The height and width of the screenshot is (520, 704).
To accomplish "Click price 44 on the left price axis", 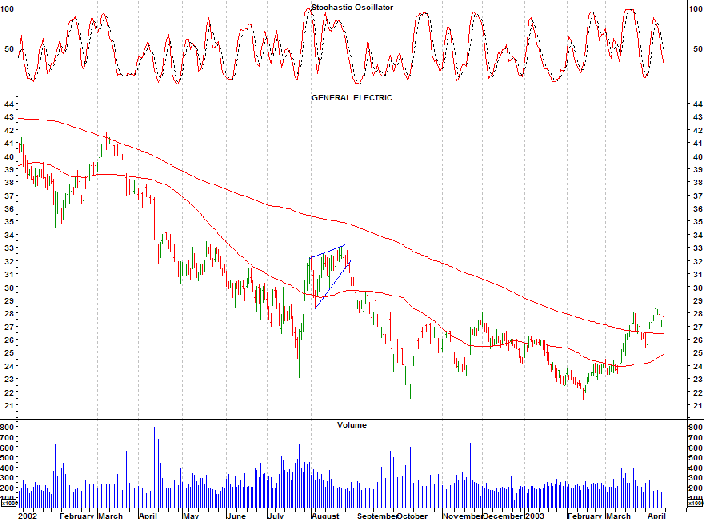I will click(x=9, y=104).
